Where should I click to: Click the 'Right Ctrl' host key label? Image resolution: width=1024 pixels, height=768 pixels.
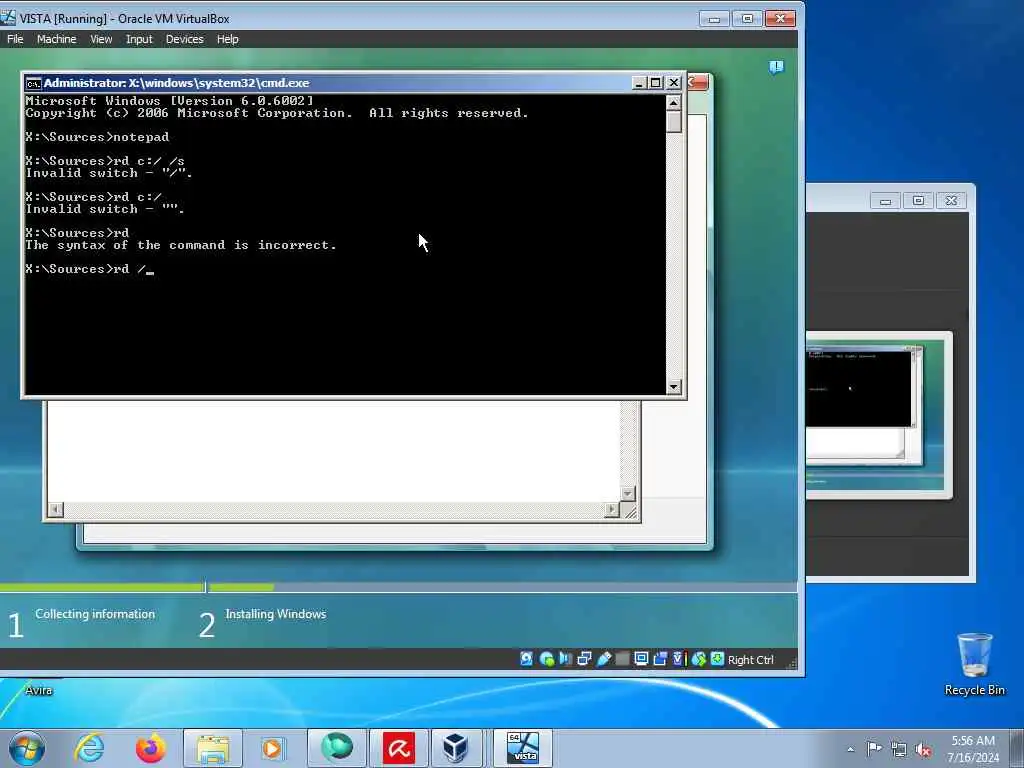(x=750, y=660)
